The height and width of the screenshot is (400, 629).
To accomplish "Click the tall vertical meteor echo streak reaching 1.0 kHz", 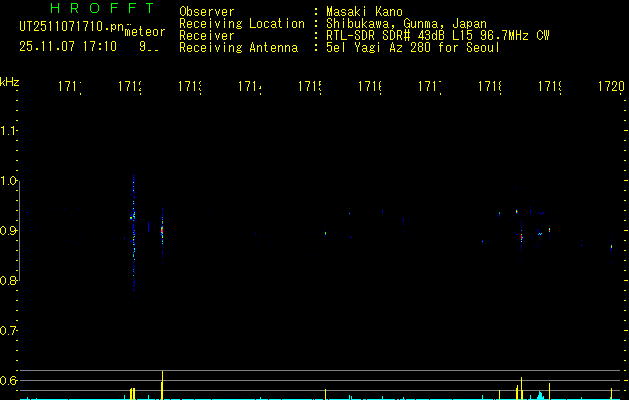I will (x=134, y=235).
